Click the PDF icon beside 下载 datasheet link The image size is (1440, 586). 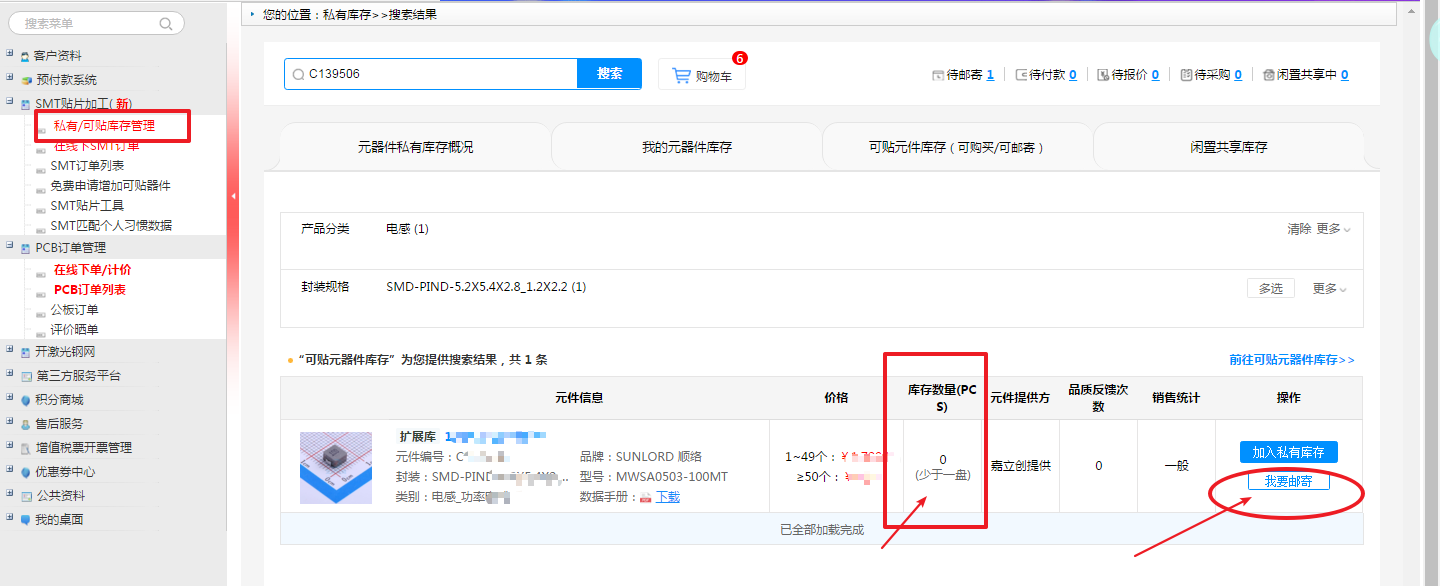pyautogui.click(x=646, y=497)
